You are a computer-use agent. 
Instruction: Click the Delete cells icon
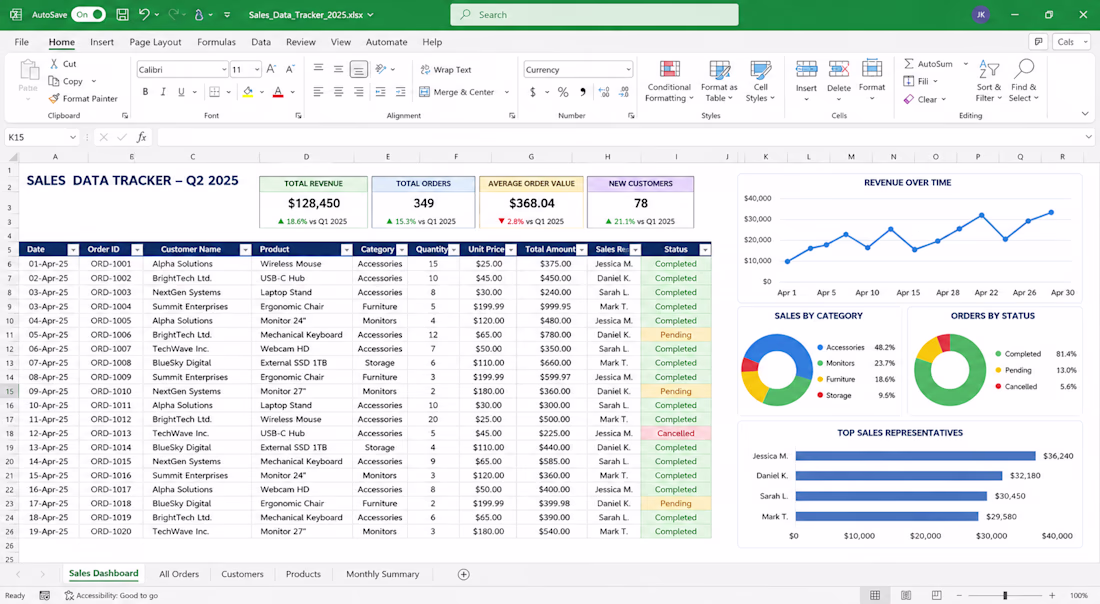coord(839,69)
